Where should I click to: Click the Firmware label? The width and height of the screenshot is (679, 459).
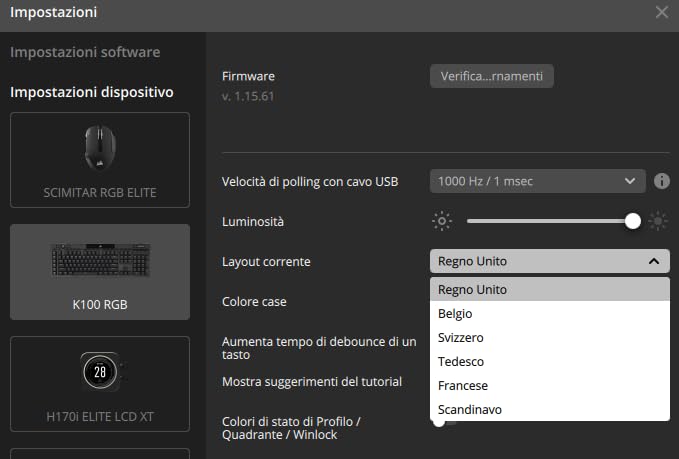248,76
